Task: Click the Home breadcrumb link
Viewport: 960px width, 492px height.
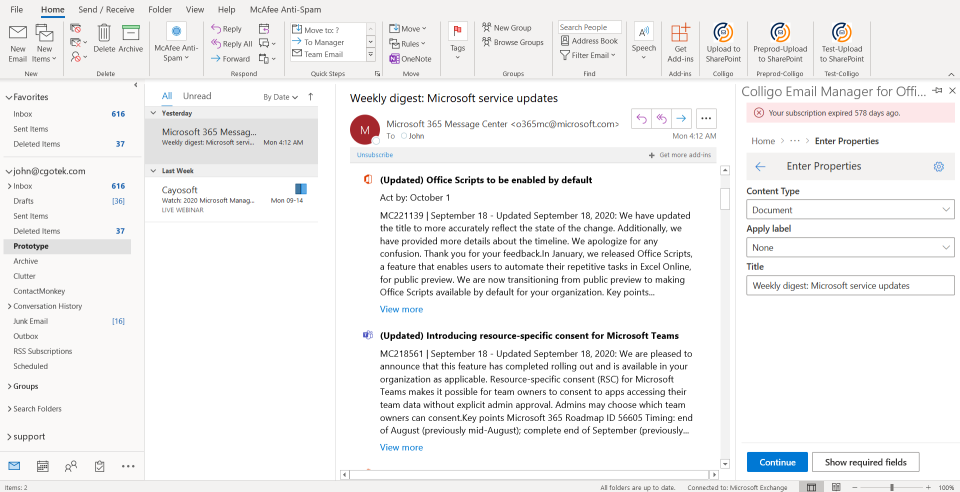Action: point(763,141)
